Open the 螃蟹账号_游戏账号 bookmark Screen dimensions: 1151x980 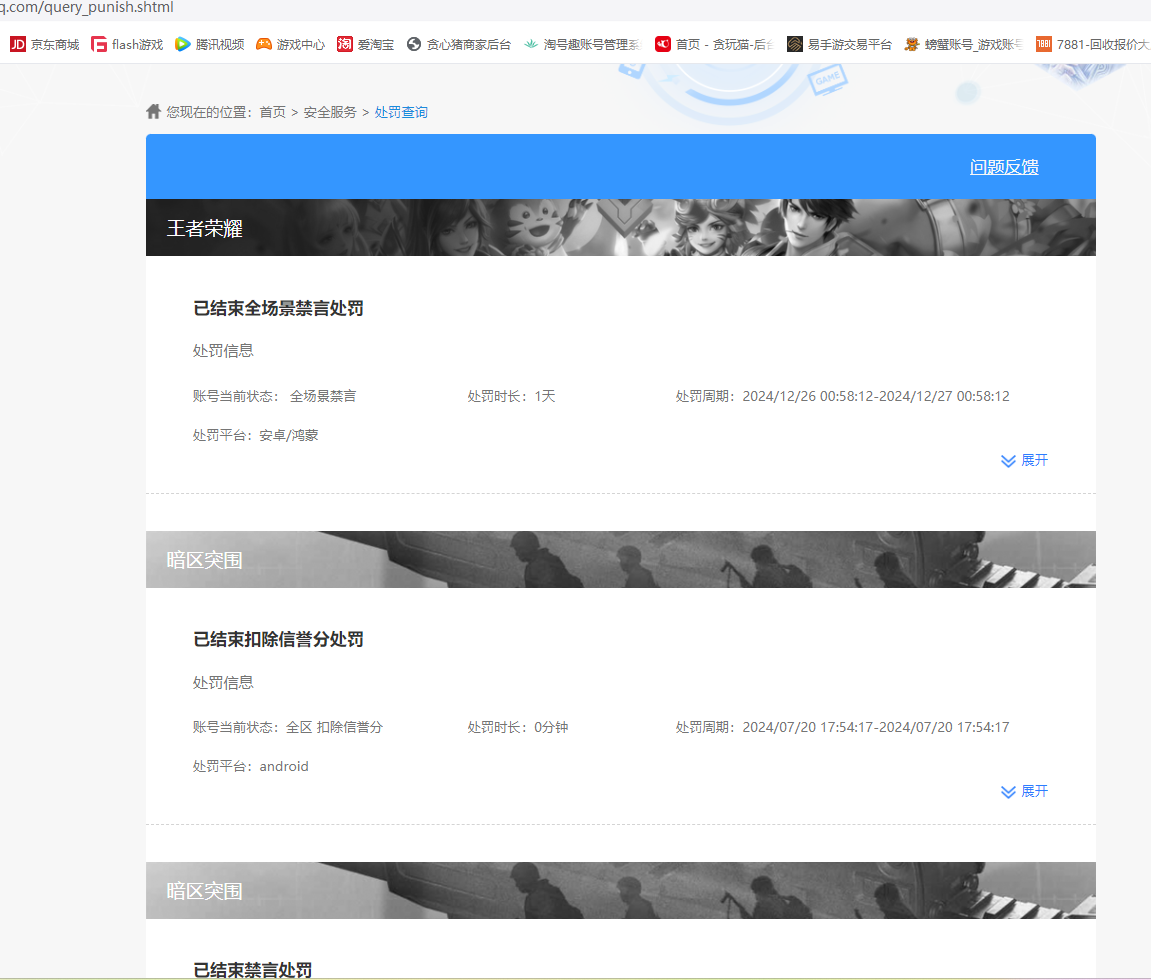pyautogui.click(x=961, y=43)
